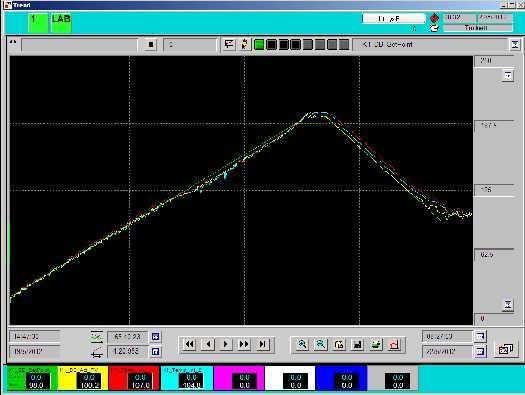Expand the top-right scale arrow button

pos(508,75)
